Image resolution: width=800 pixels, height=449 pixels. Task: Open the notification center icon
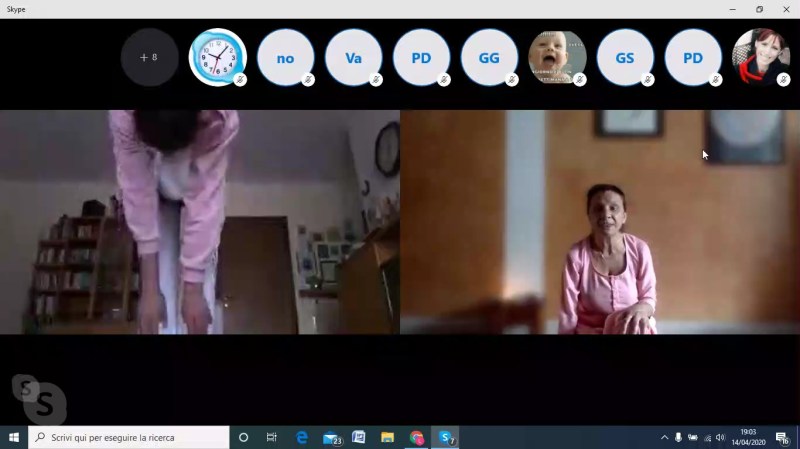tap(782, 438)
